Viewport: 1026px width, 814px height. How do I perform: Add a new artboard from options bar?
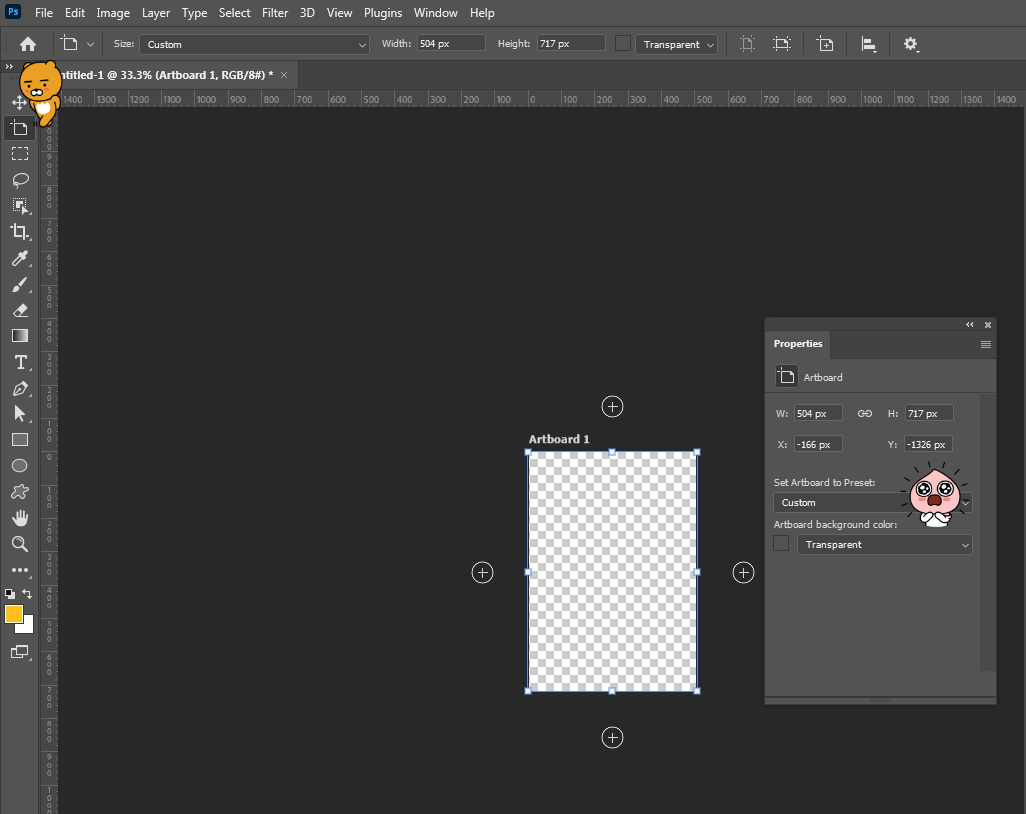(x=825, y=44)
